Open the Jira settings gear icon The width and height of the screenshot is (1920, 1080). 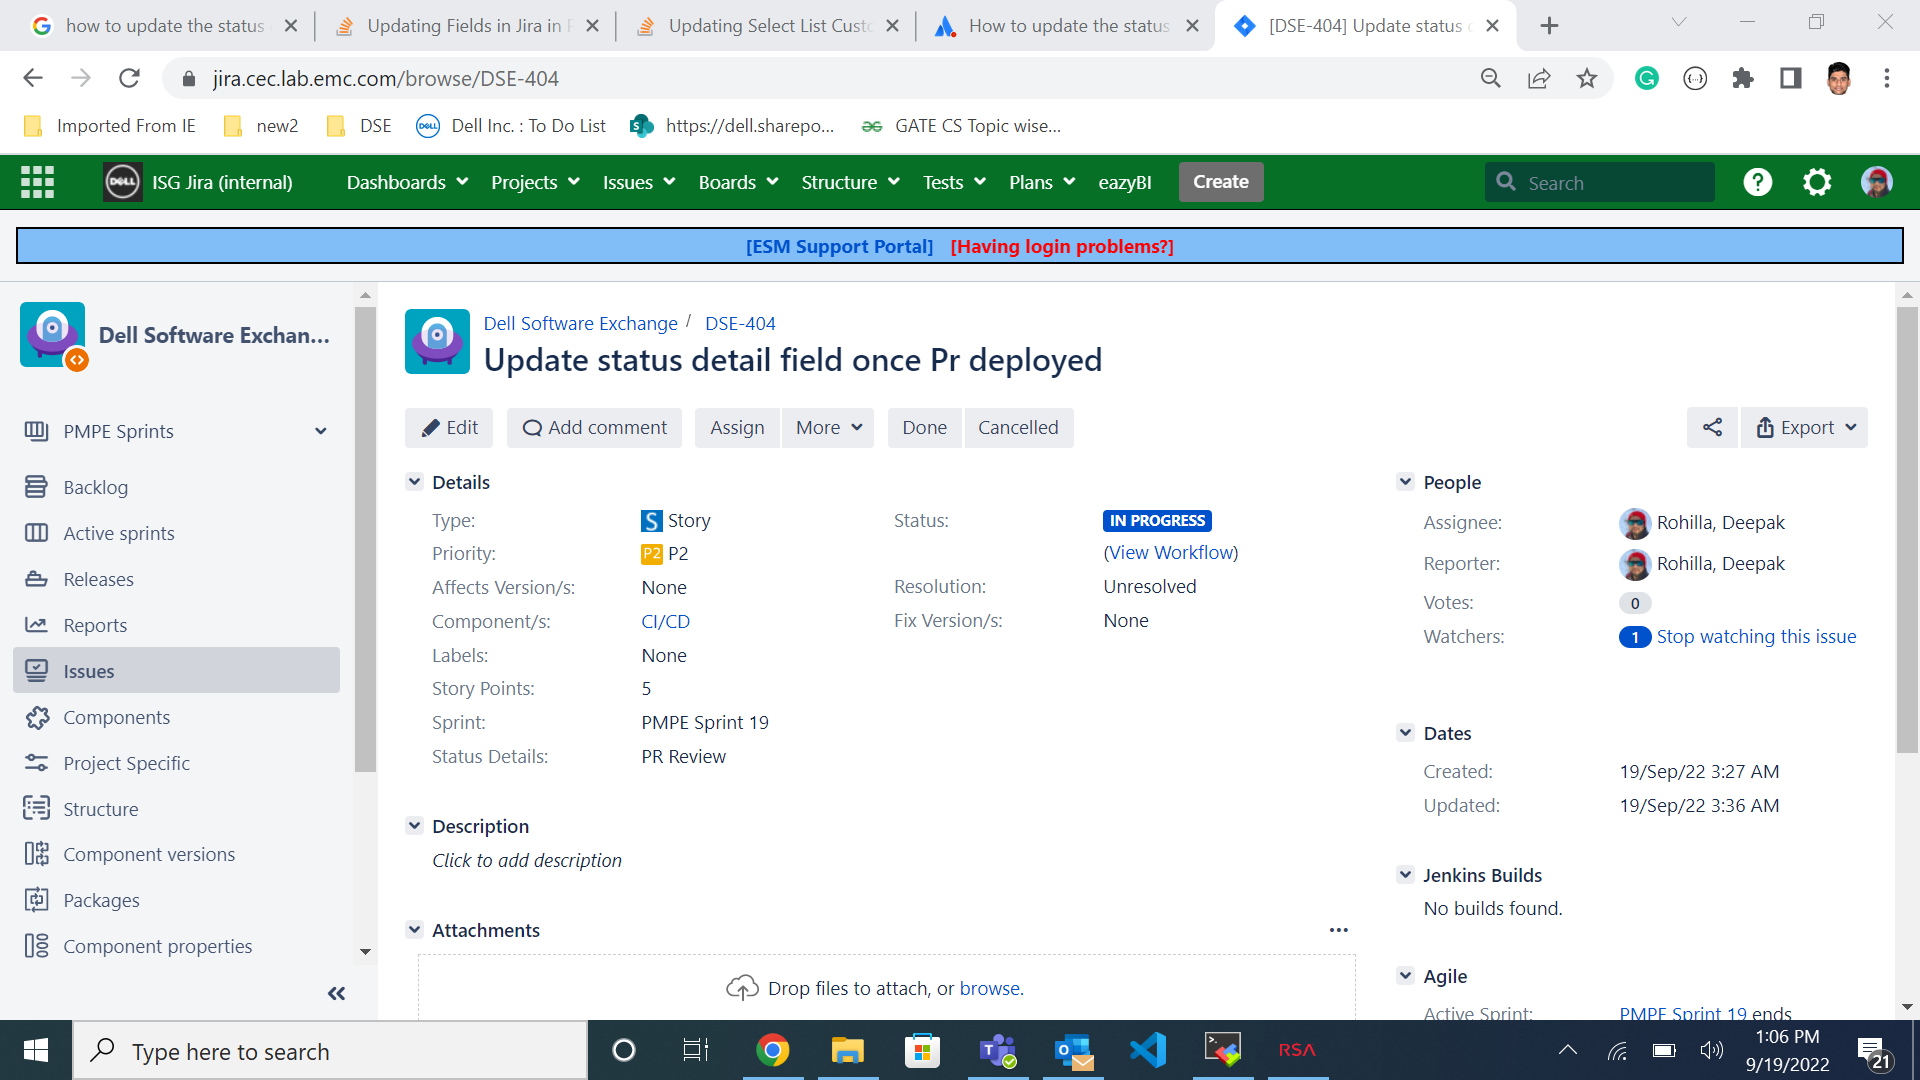[1817, 182]
